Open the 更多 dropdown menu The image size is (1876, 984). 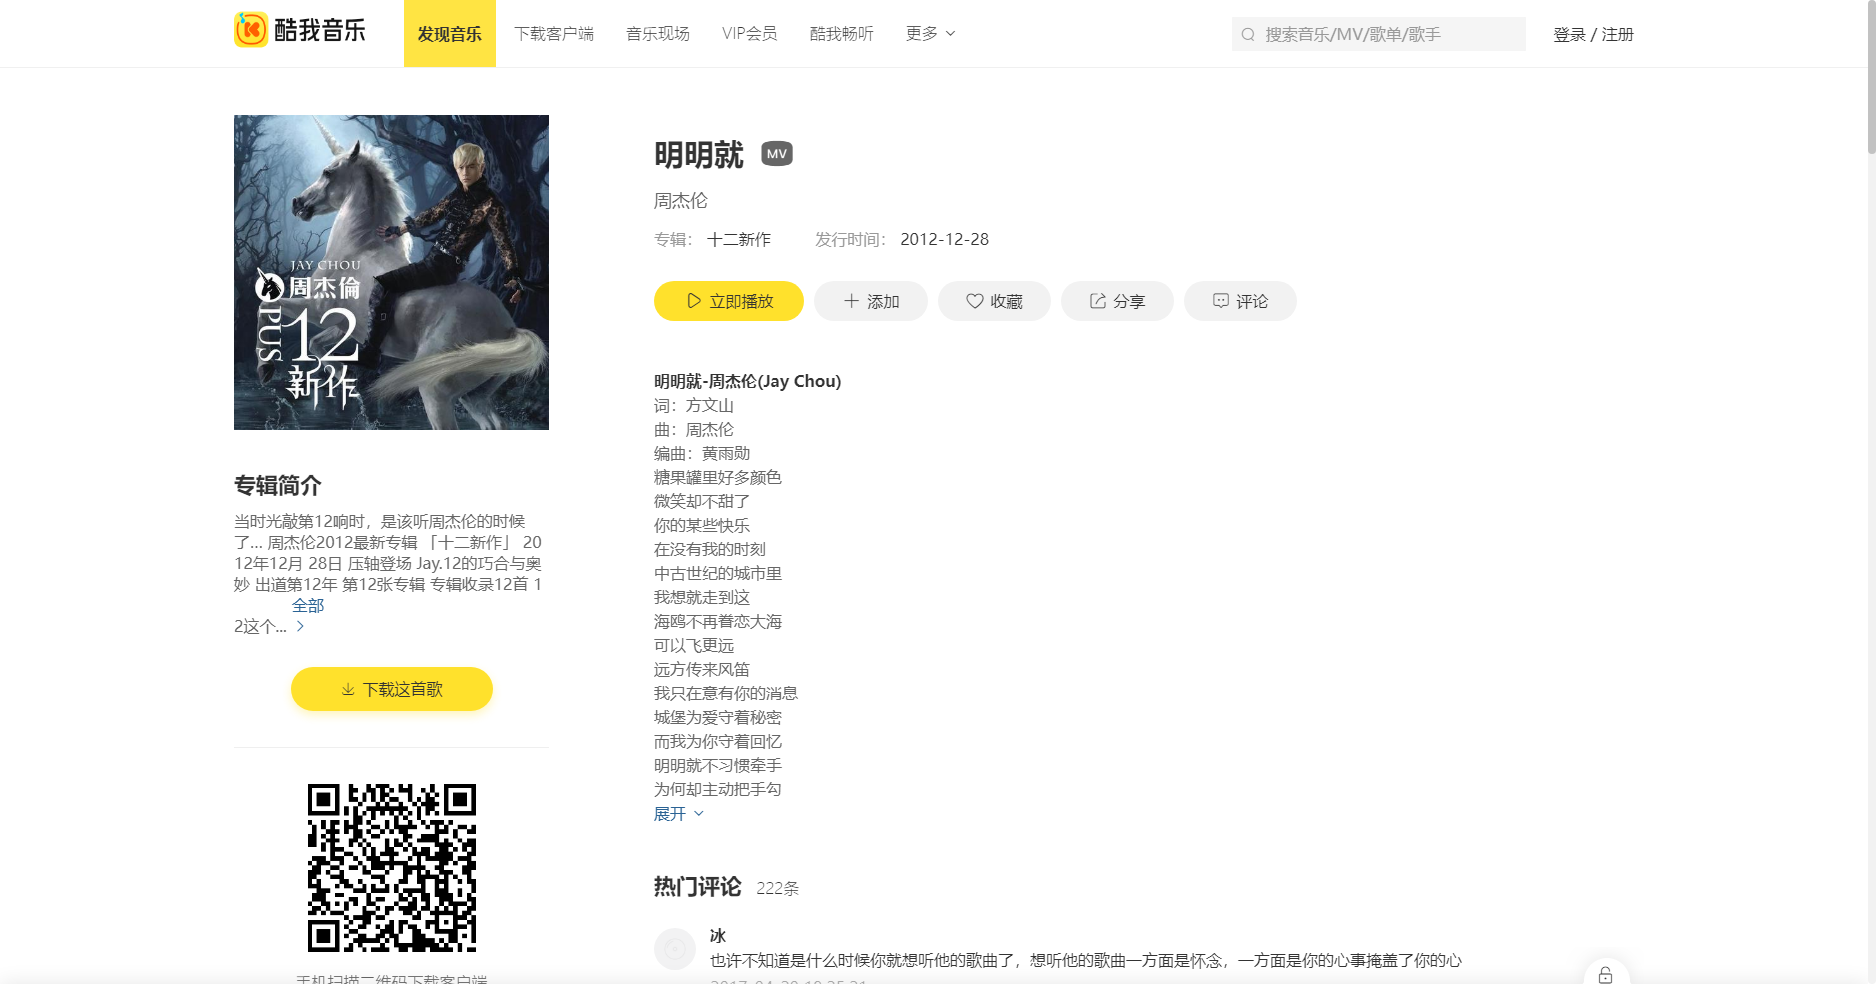click(928, 33)
